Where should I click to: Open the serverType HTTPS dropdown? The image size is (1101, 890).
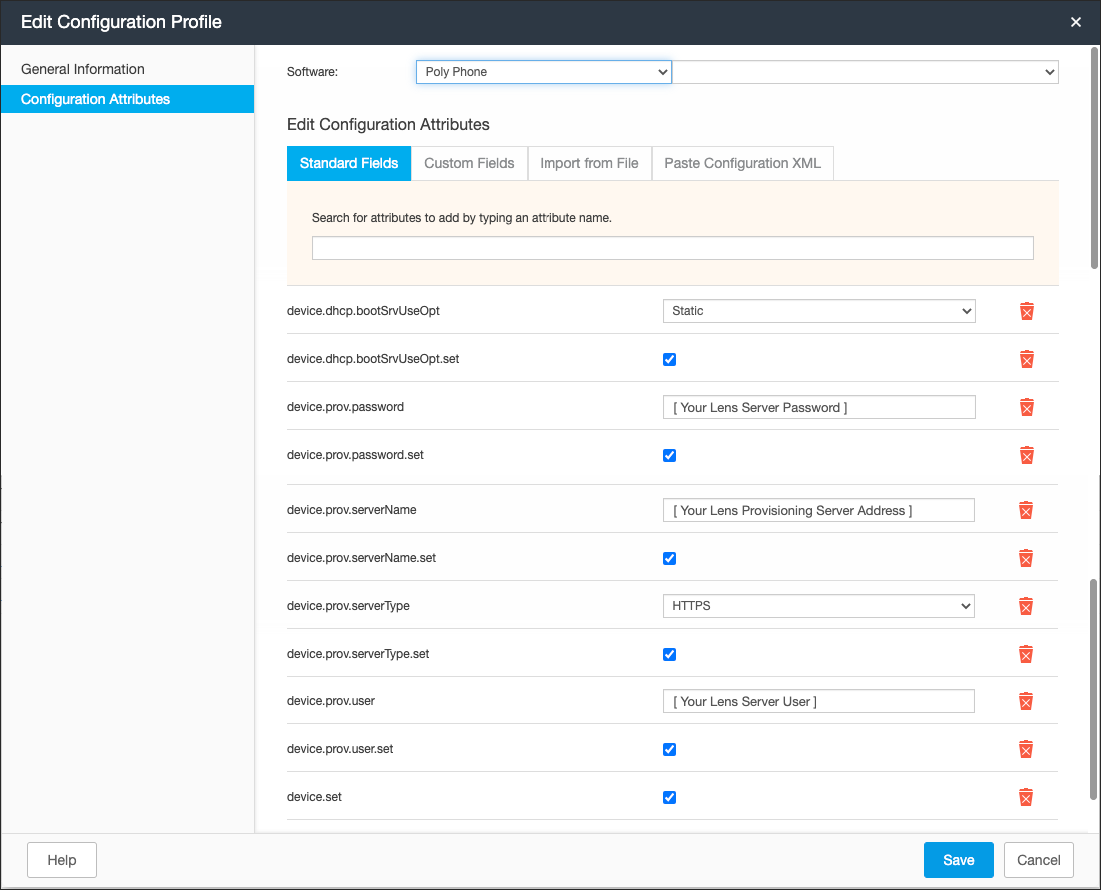tap(819, 606)
